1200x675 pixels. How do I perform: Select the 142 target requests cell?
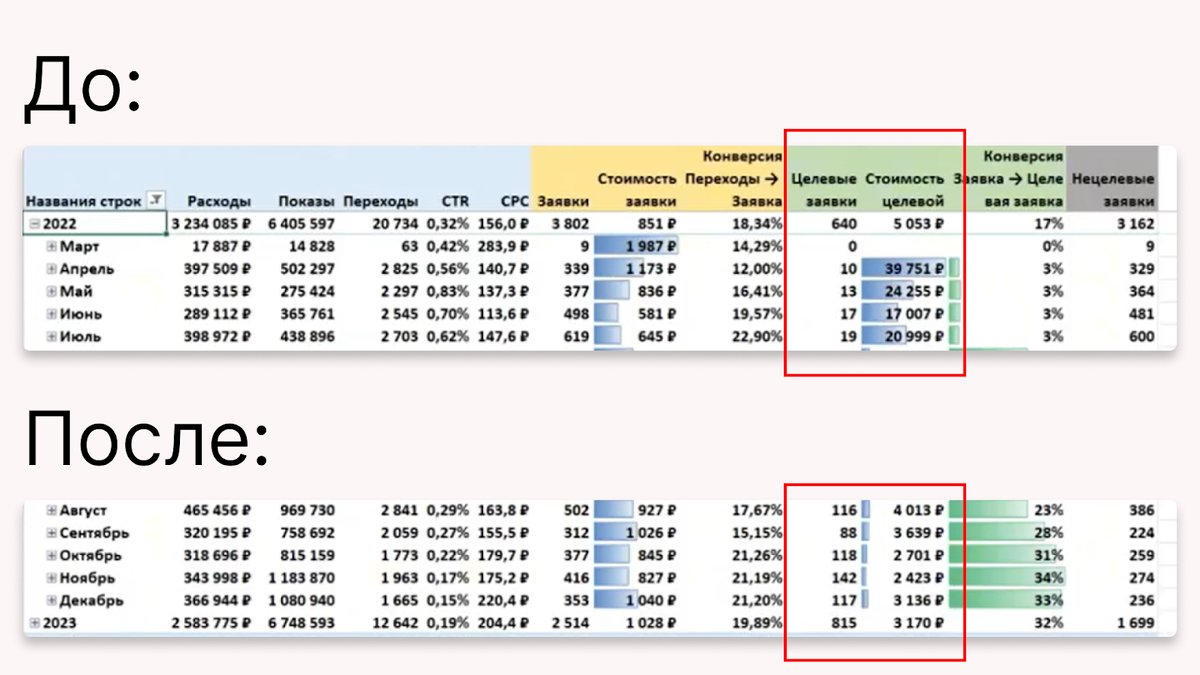843,578
